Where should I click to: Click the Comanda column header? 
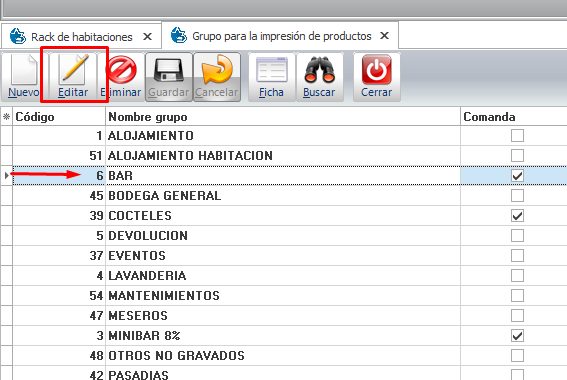[513, 117]
